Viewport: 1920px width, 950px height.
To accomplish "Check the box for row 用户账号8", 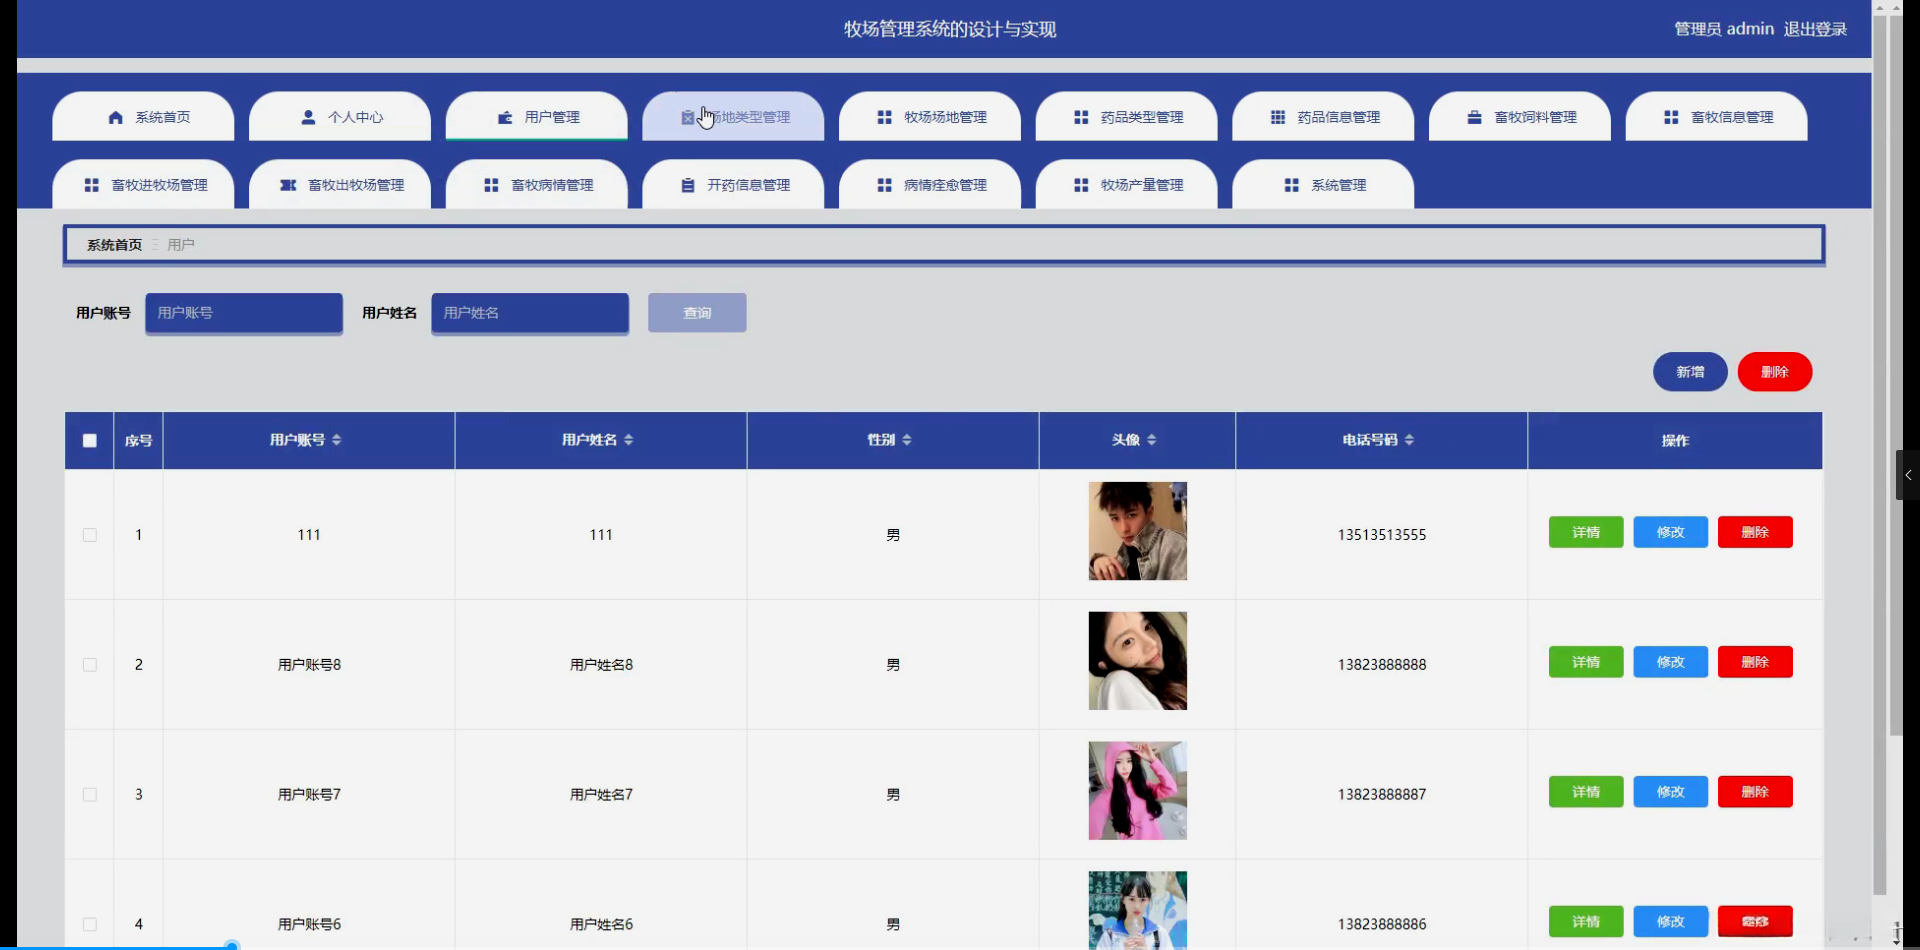I will click(90, 665).
